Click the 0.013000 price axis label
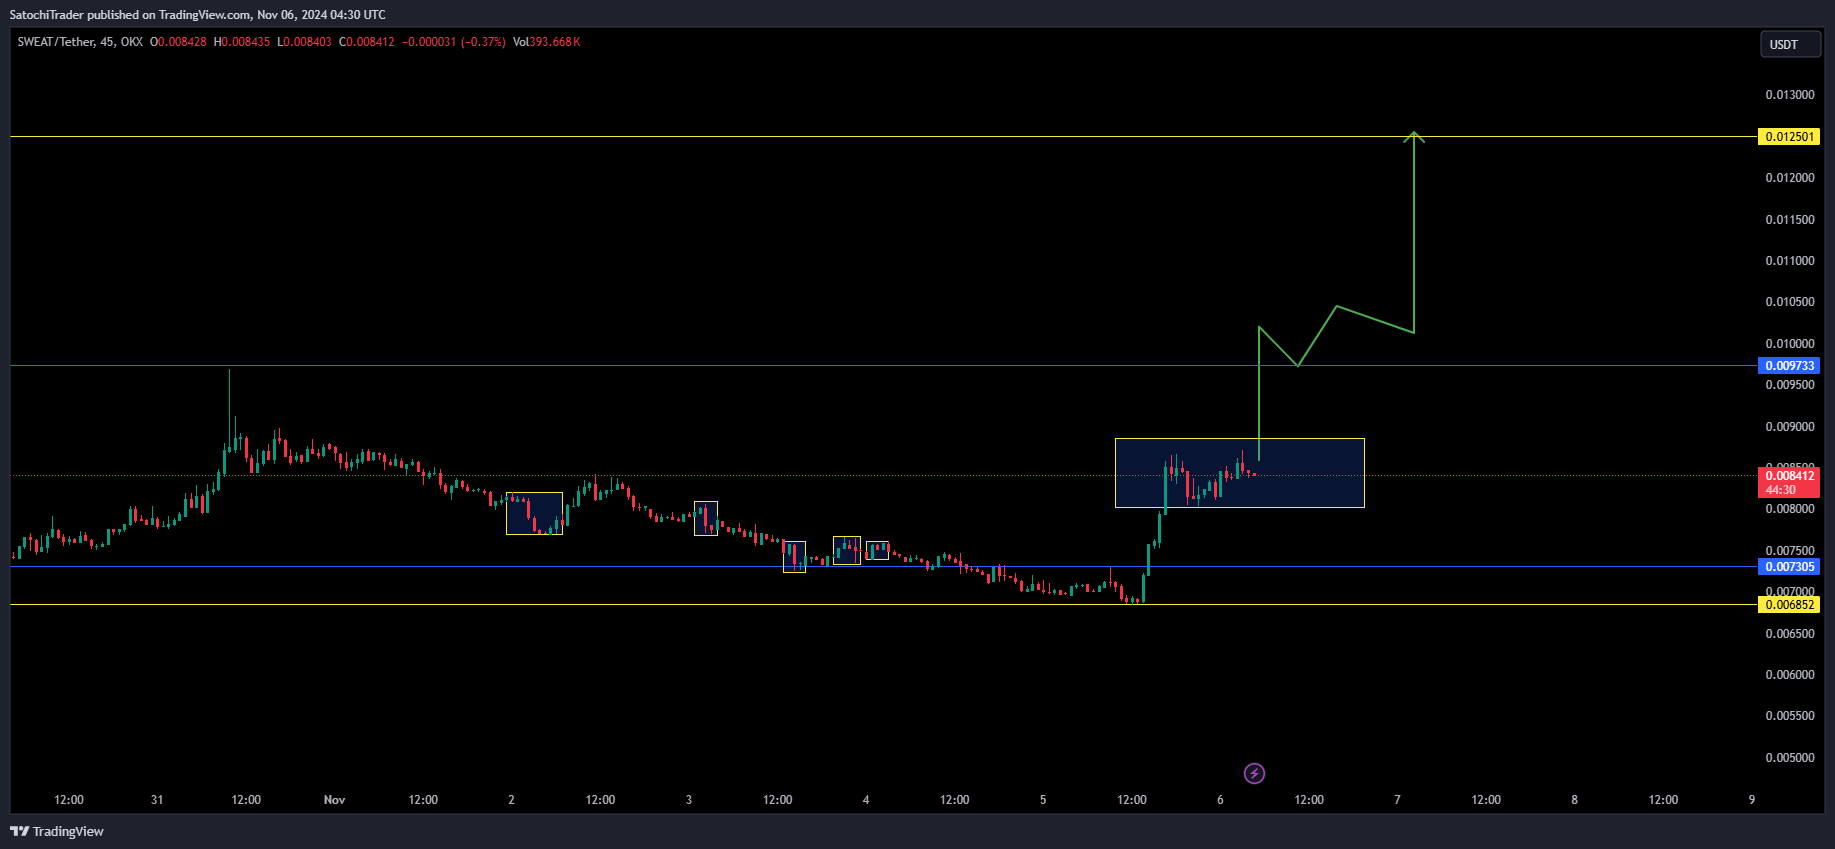Viewport: 1835px width, 849px height. pos(1789,95)
